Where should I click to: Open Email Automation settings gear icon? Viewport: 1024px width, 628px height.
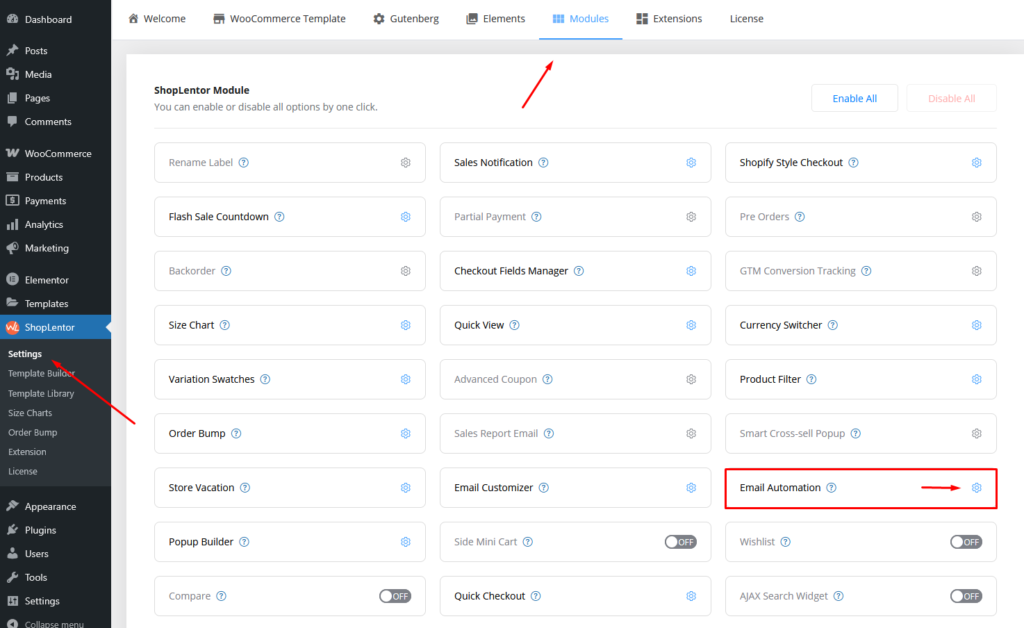(x=977, y=488)
